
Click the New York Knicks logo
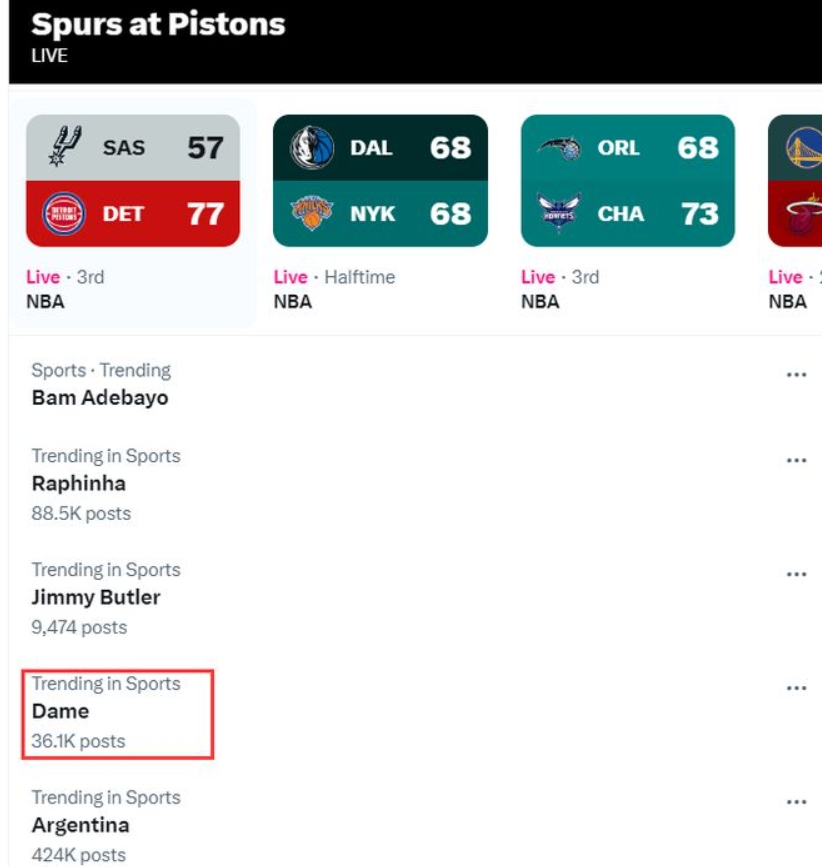312,213
